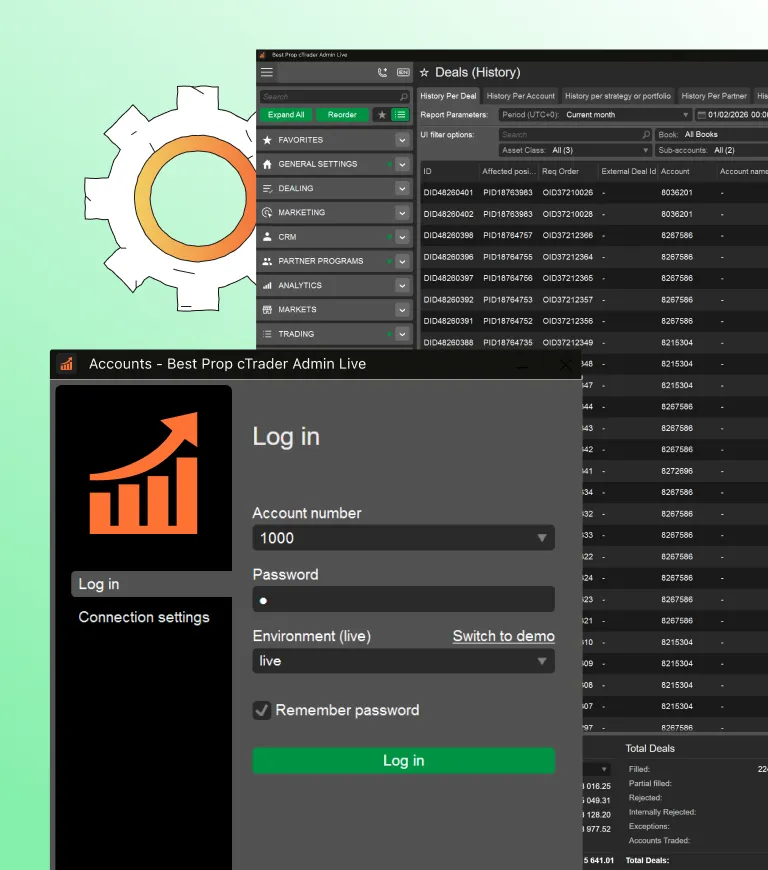The width and height of the screenshot is (768, 870).
Task: Sort by the Account column header
Action: tap(687, 171)
